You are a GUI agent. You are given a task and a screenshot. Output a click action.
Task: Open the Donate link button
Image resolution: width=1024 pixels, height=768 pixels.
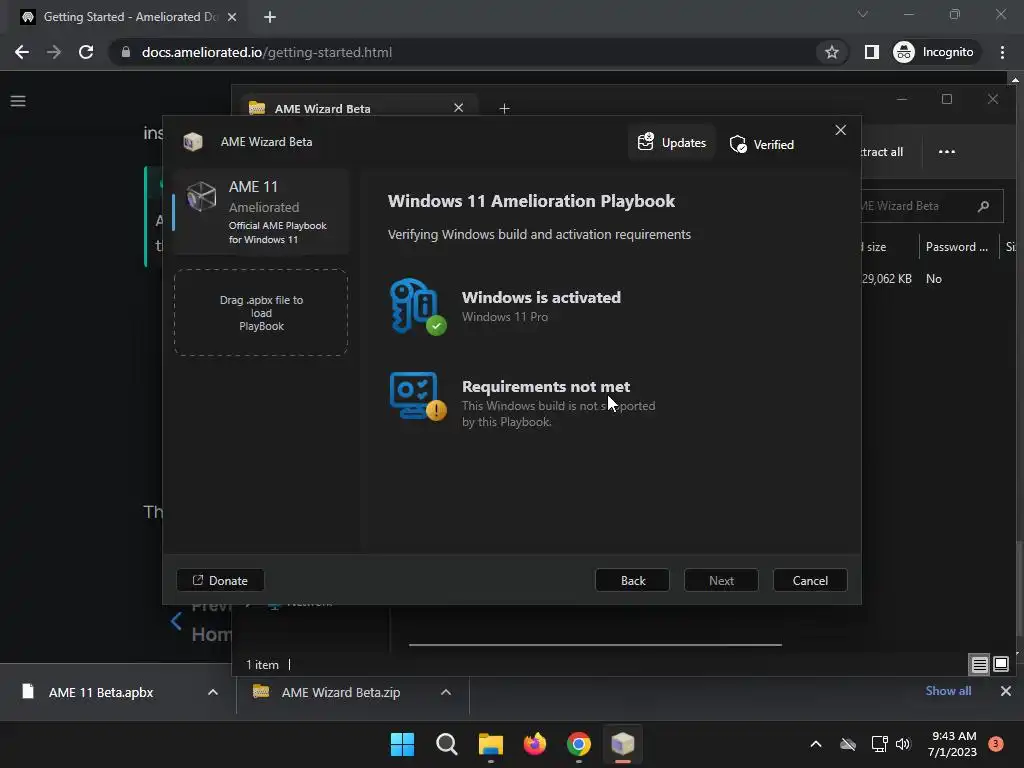pyautogui.click(x=220, y=580)
